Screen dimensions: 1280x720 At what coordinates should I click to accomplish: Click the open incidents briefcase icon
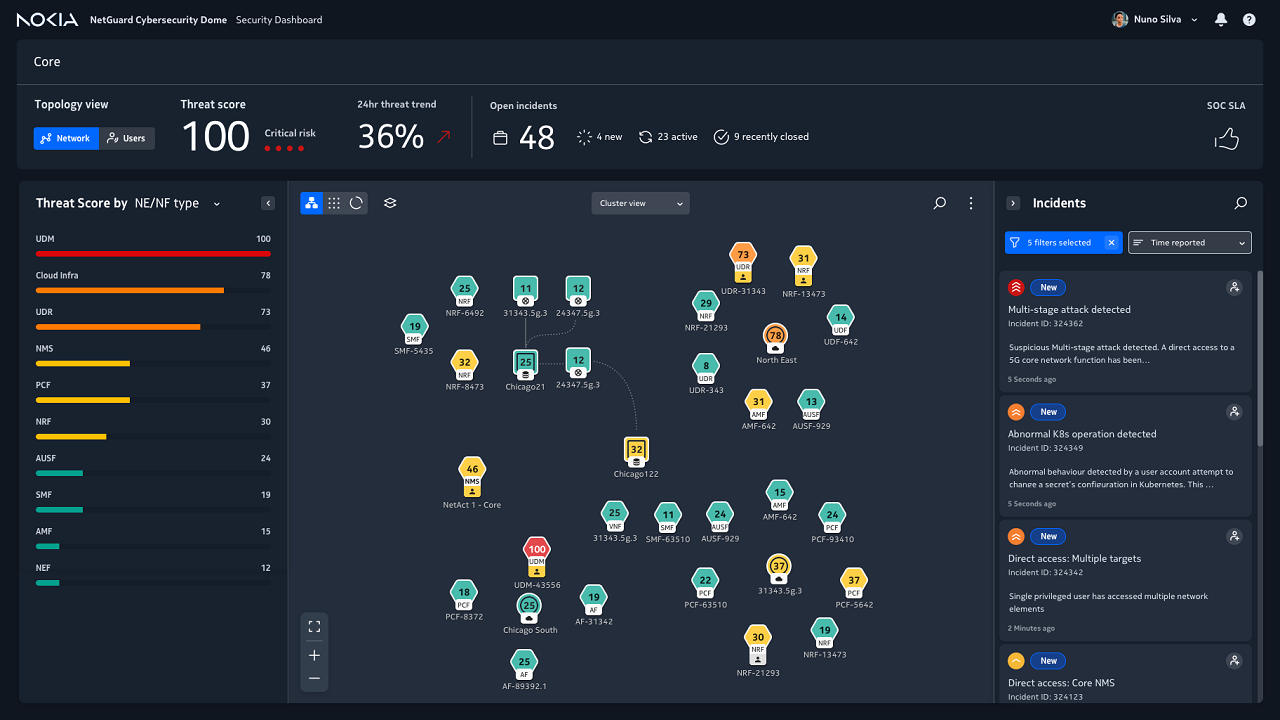(501, 139)
